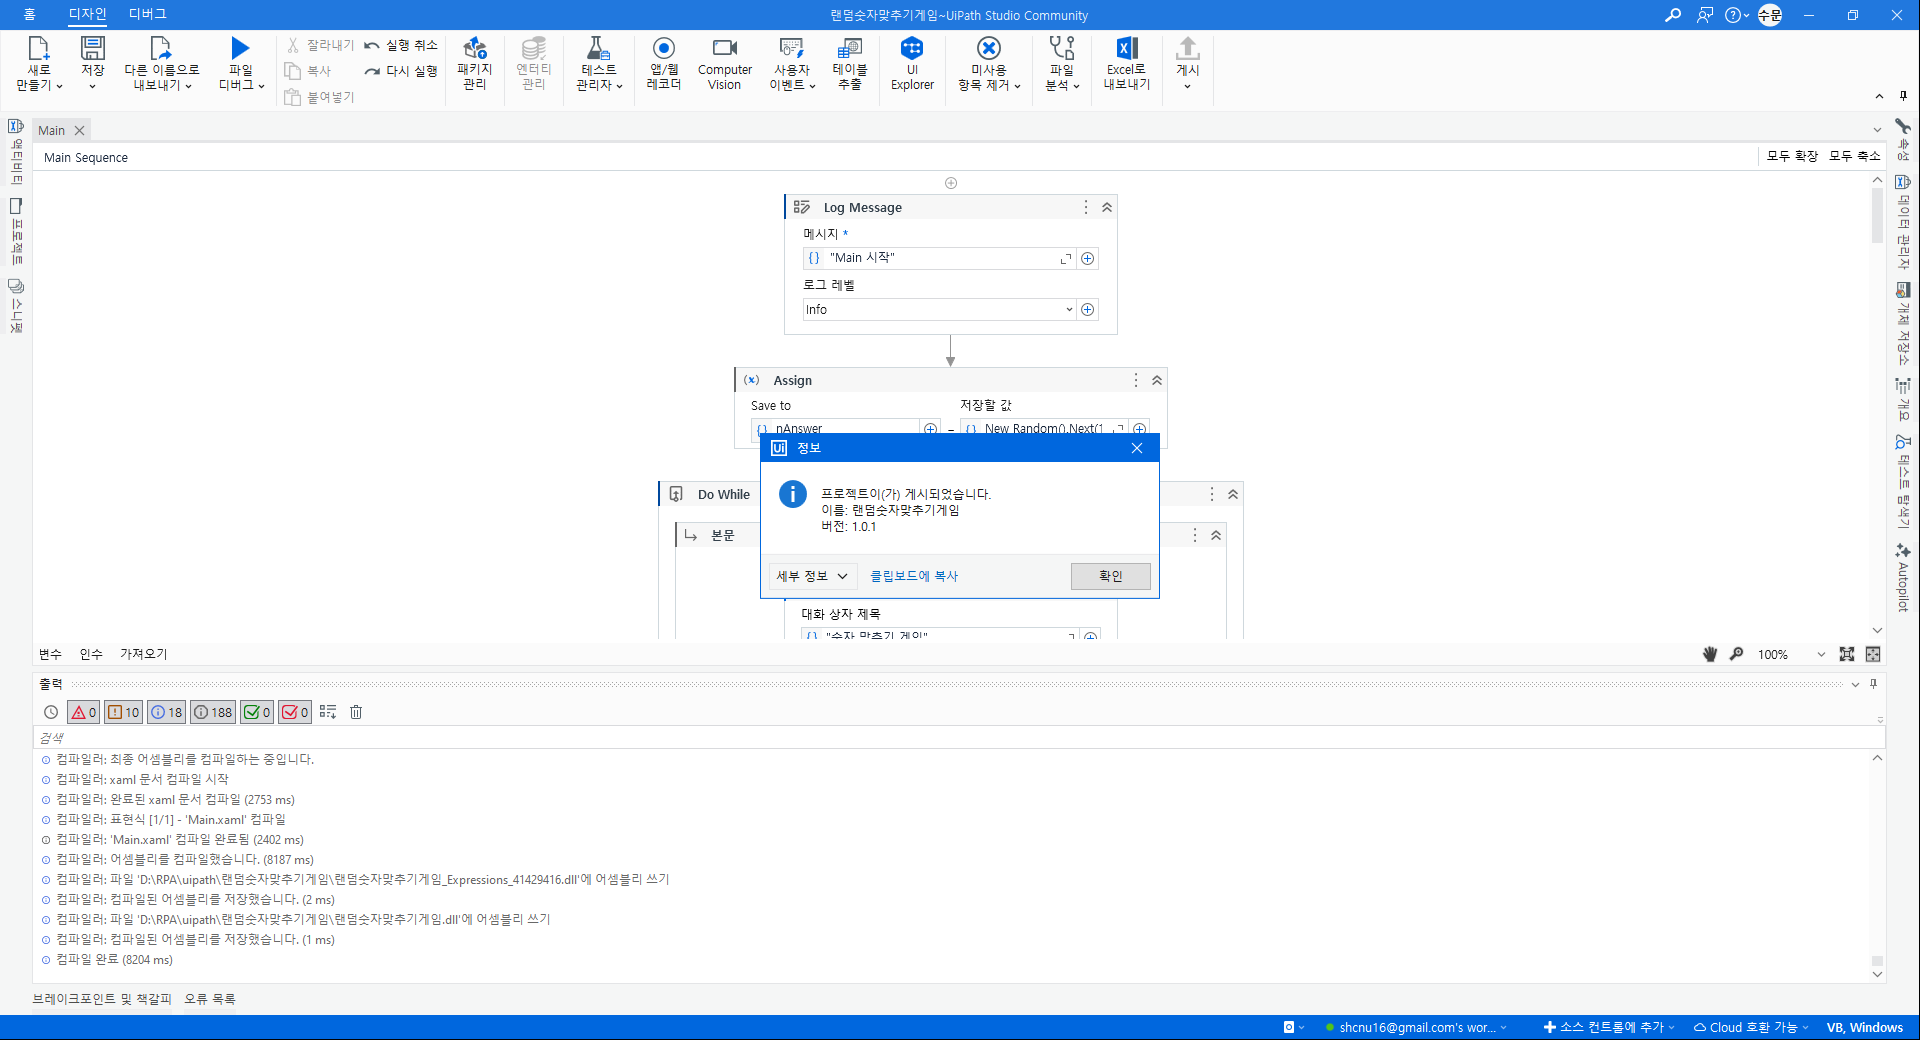Image resolution: width=1920 pixels, height=1040 pixels.
Task: Toggle overview panel icon beside fit screen
Action: 1873,654
